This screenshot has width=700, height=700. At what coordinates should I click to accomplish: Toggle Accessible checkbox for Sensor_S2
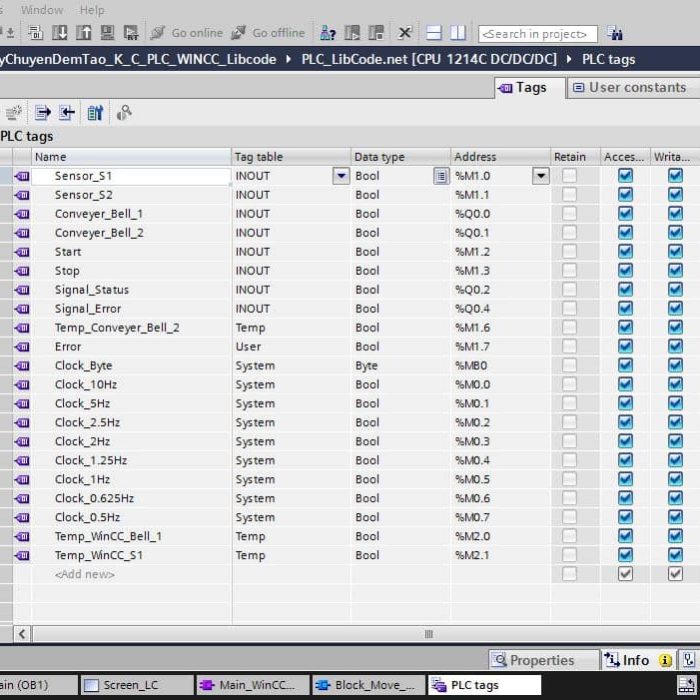click(x=625, y=195)
